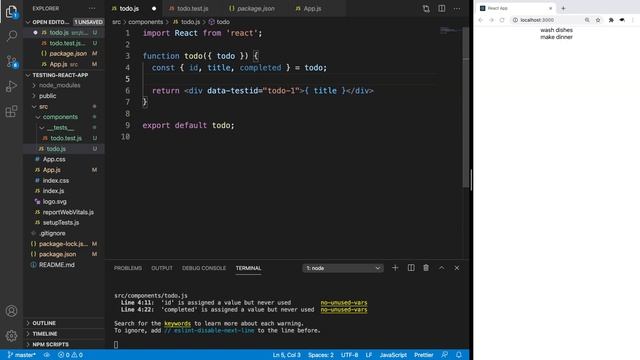This screenshot has width=640, height=360.
Task: Click Ln 5, Col 3 cursor position
Action: pyautogui.click(x=287, y=355)
